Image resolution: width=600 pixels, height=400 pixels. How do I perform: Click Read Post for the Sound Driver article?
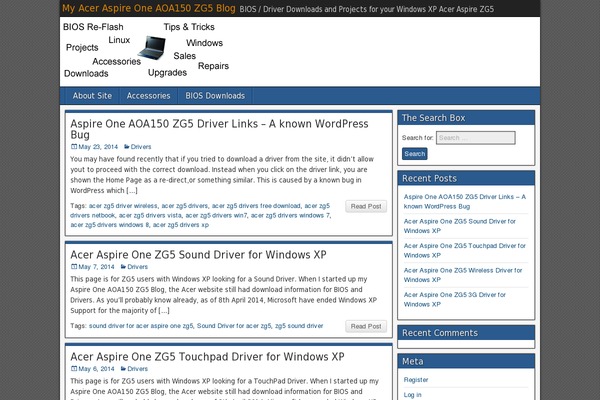coord(366,326)
